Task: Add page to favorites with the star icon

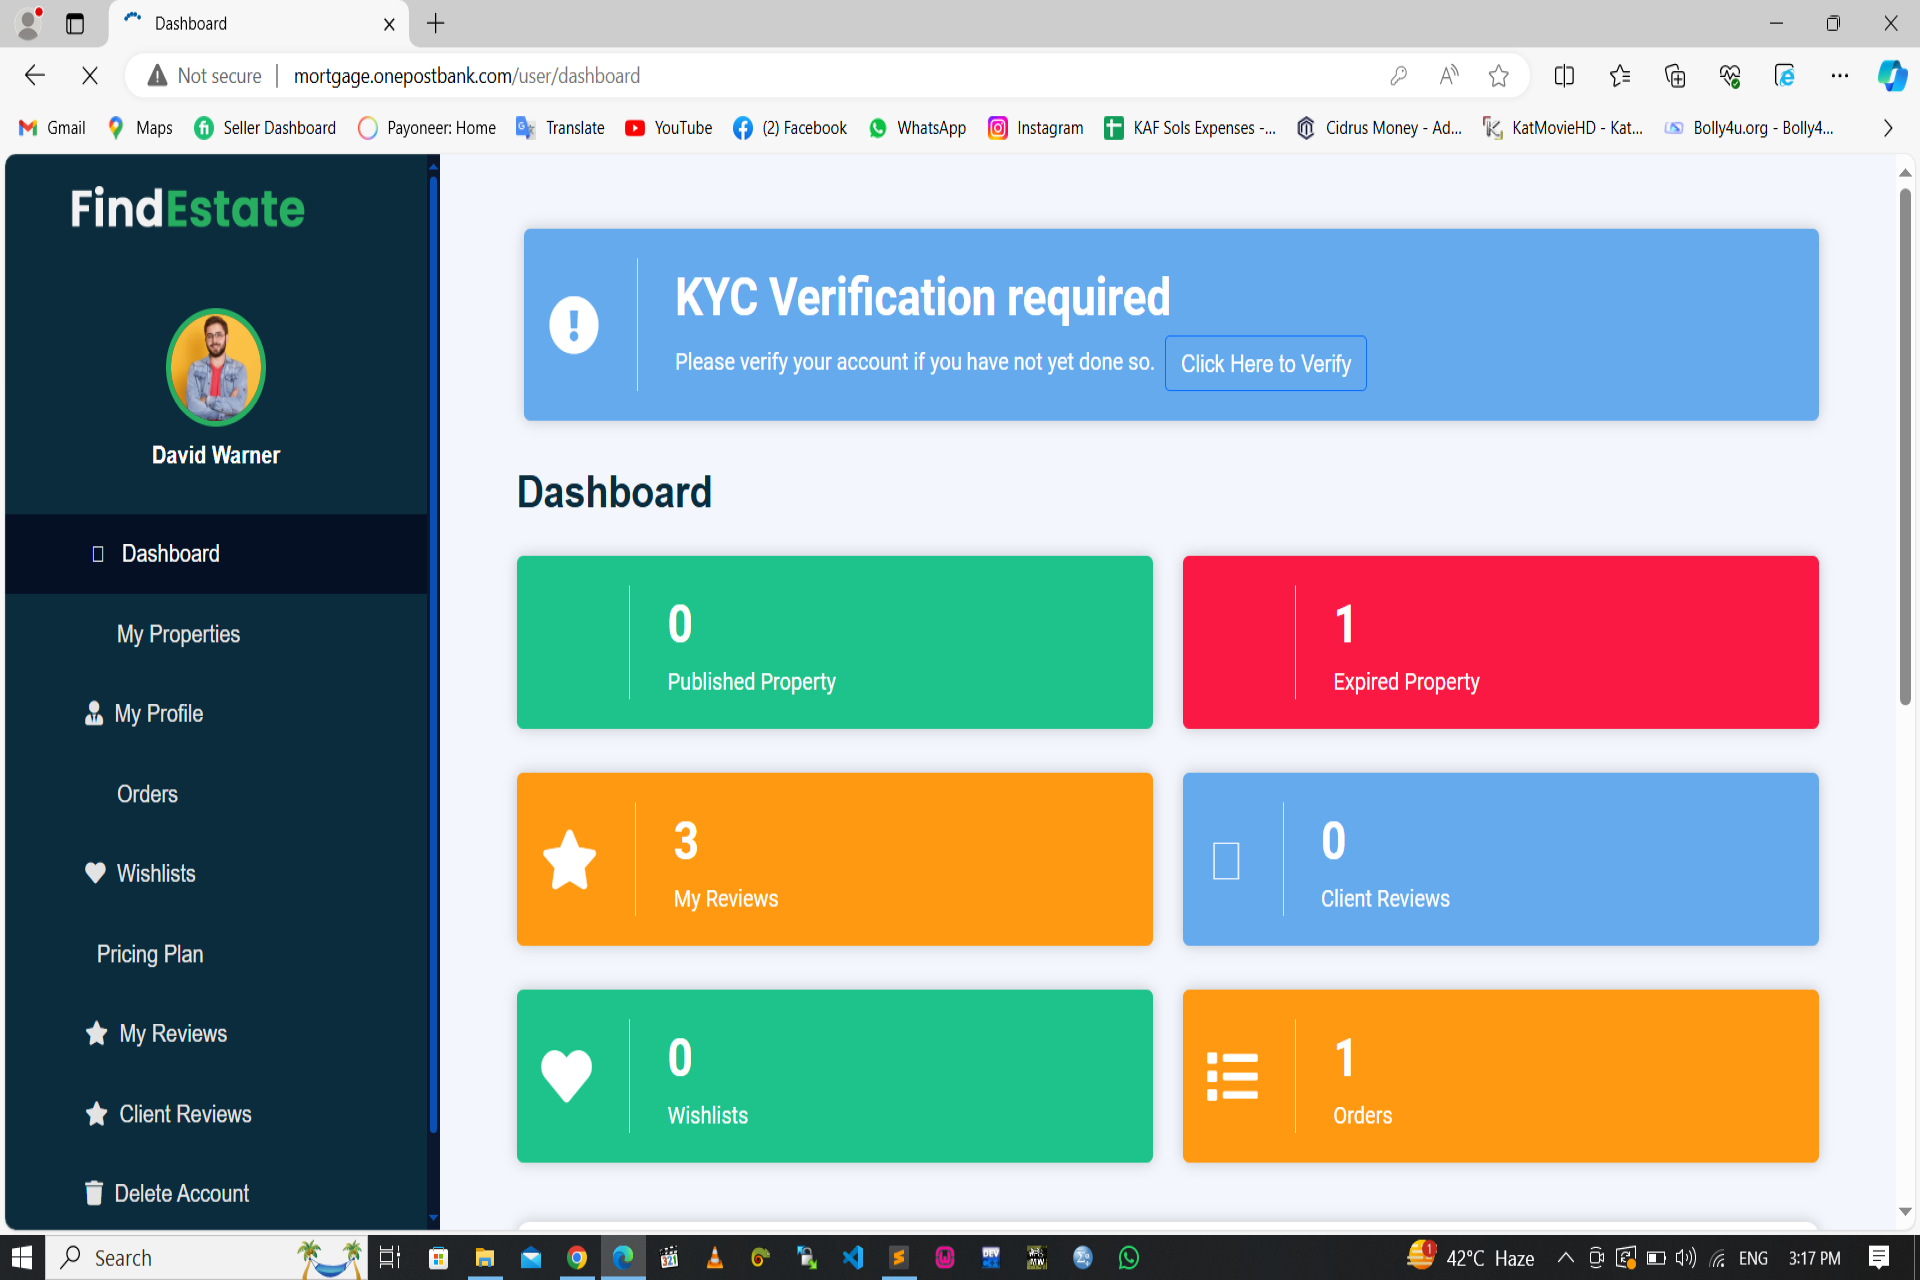Action: coord(1498,76)
